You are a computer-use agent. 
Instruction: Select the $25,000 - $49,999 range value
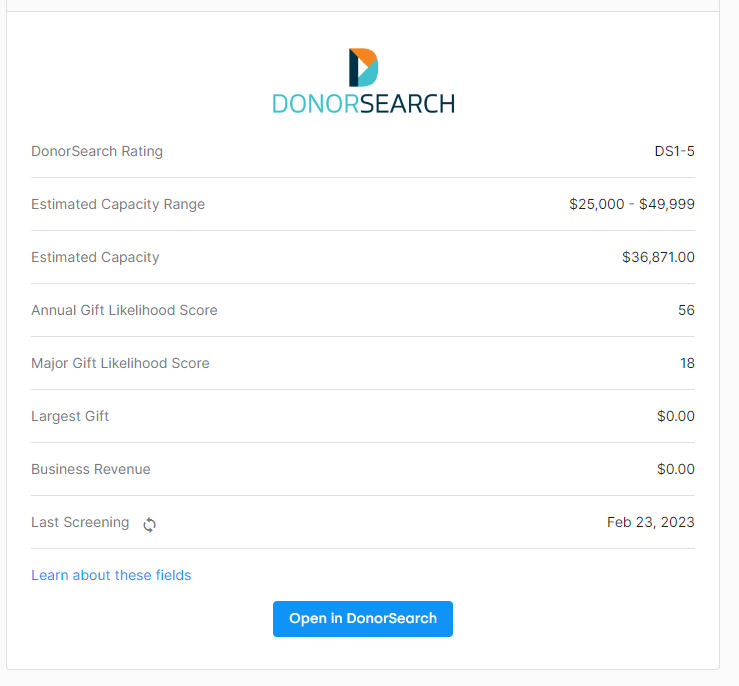[632, 204]
